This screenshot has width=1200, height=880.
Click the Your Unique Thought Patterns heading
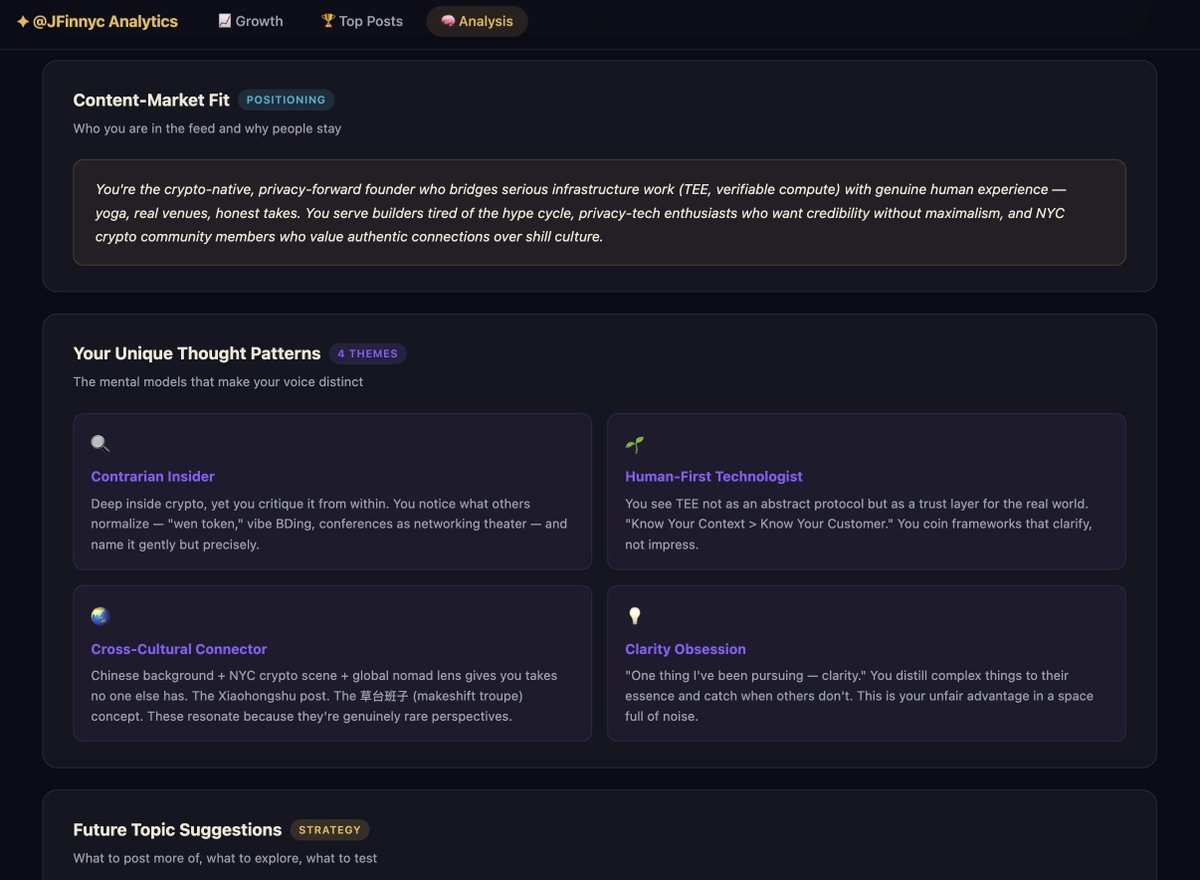point(197,354)
